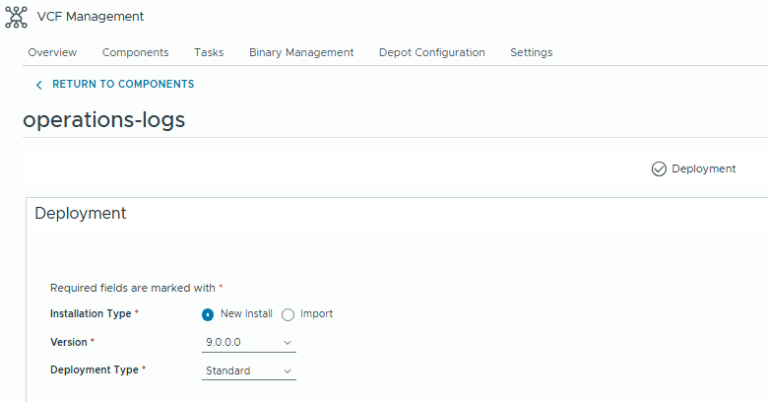Image resolution: width=768 pixels, height=402 pixels.
Task: Select the Depot Configuration tab
Action: click(x=432, y=52)
